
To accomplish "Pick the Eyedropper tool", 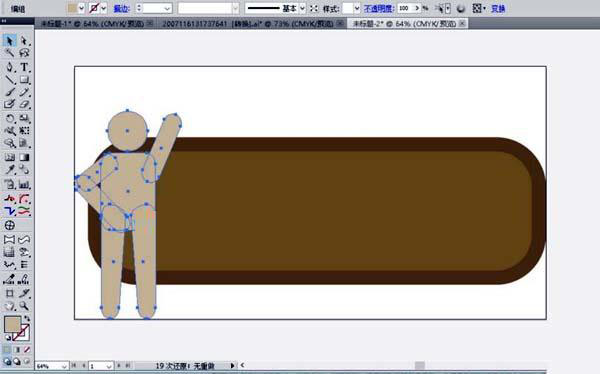I will tap(9, 170).
